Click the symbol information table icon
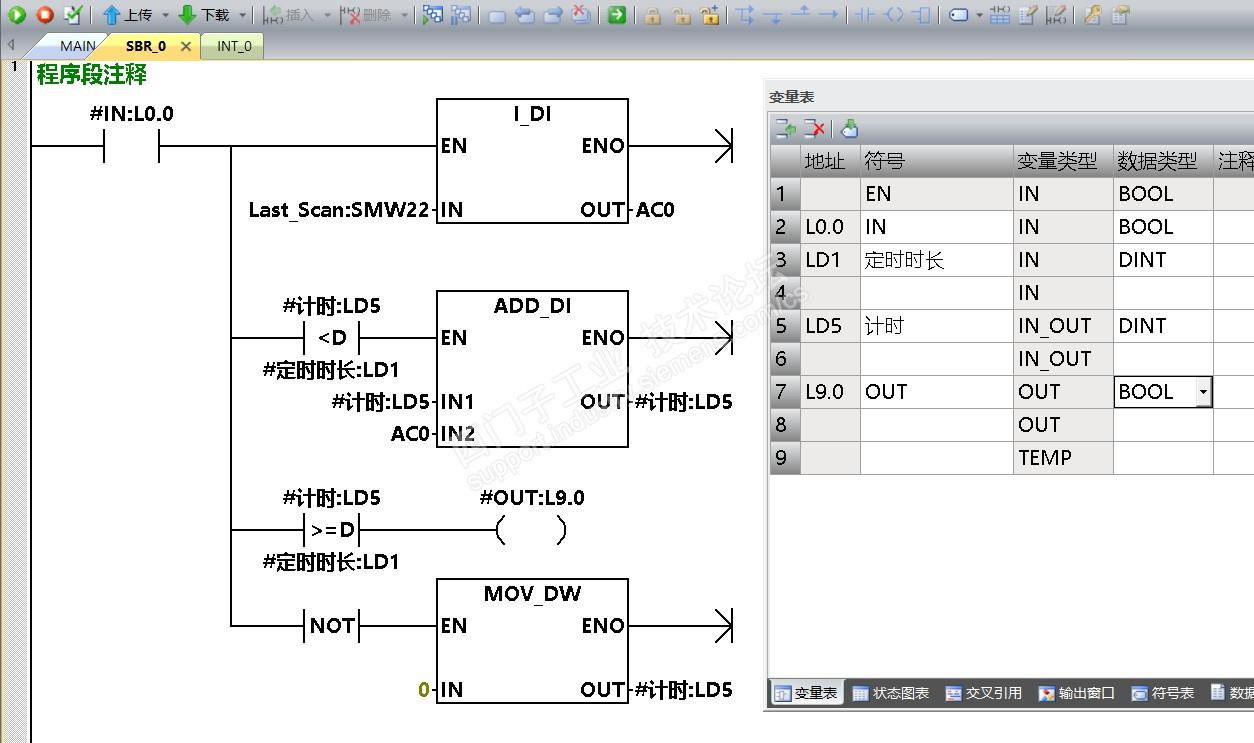The width and height of the screenshot is (1254, 743). (999, 15)
